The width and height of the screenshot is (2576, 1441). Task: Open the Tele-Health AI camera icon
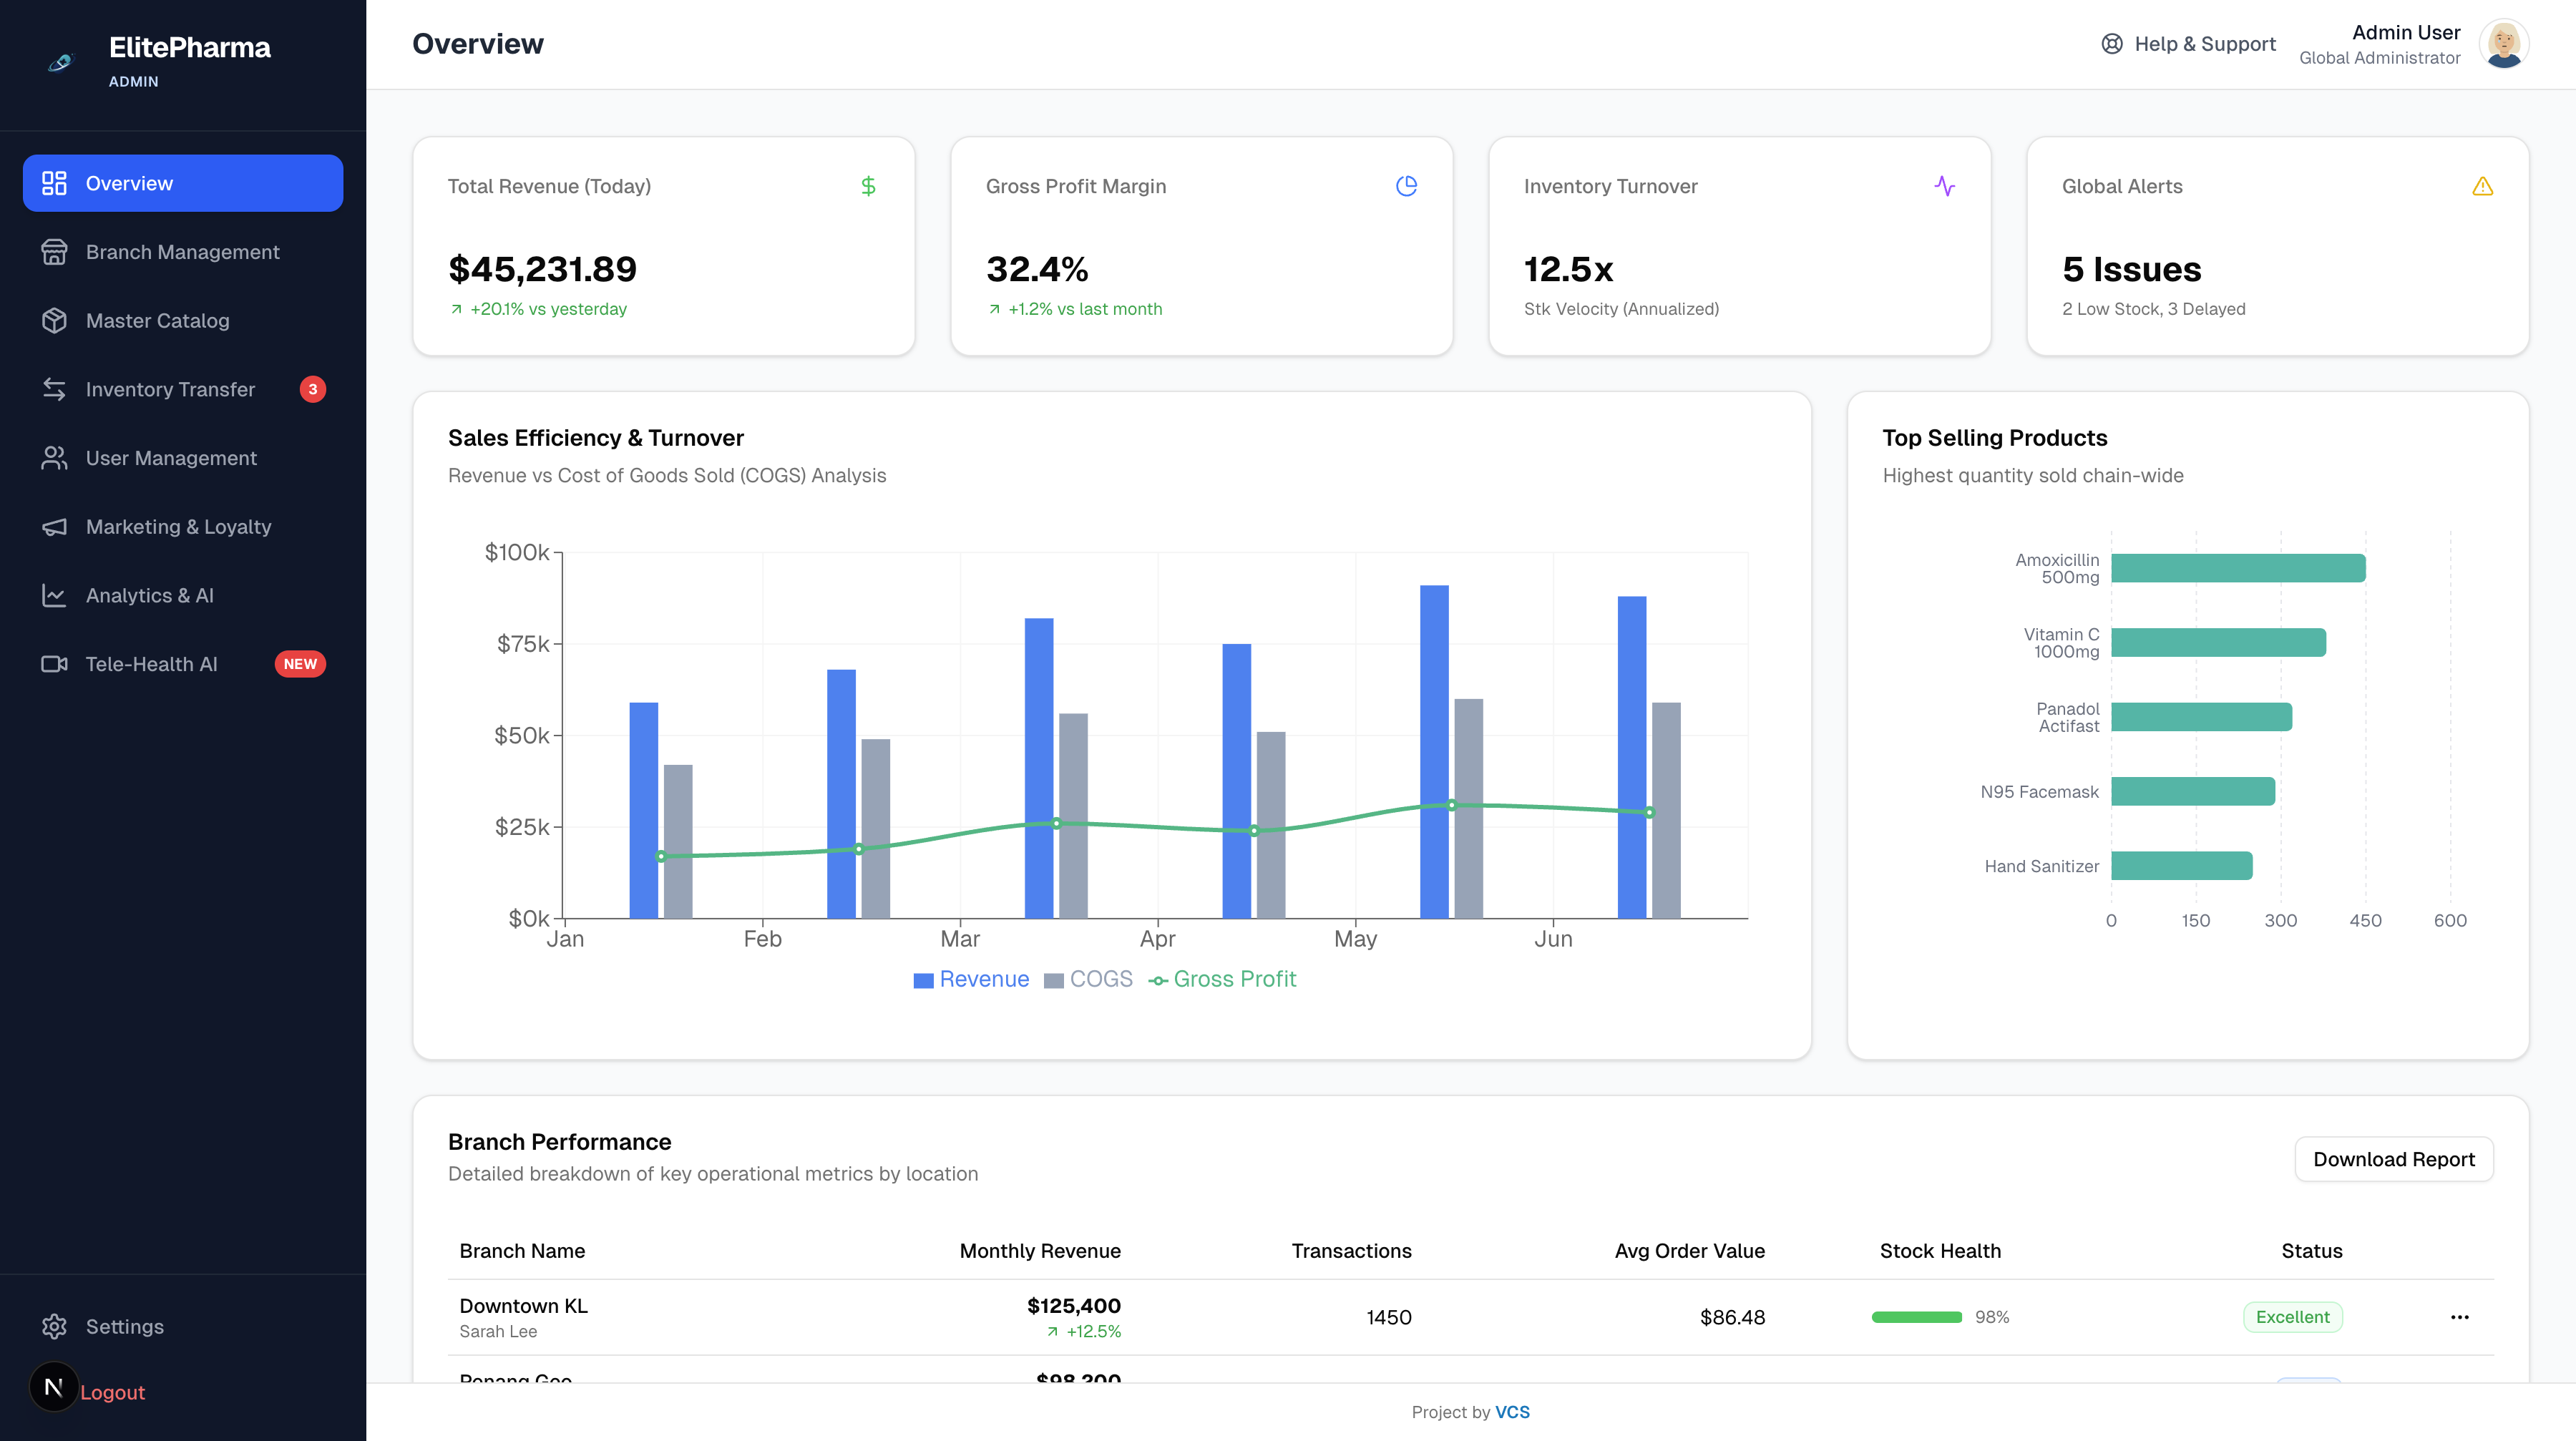55,663
